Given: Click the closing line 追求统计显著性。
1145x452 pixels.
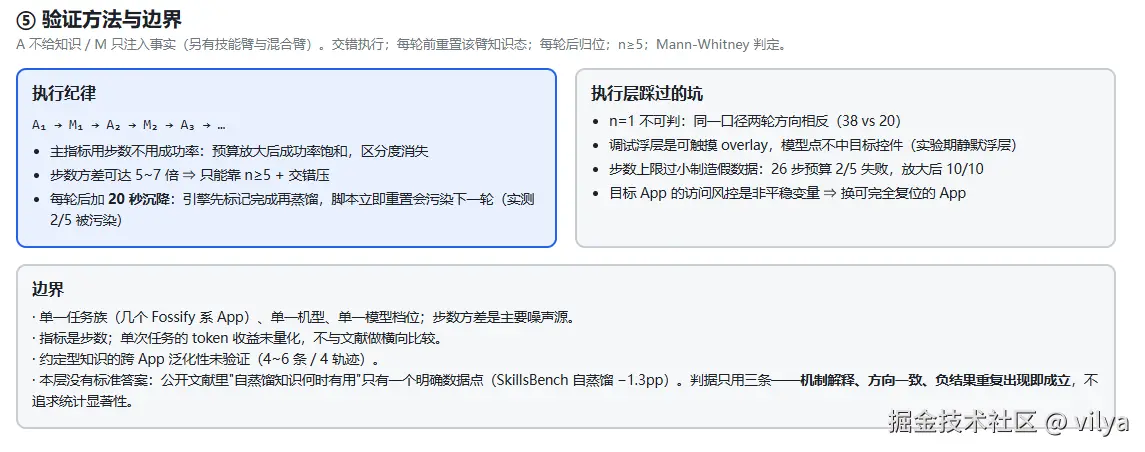Looking at the screenshot, I should tap(83, 402).
